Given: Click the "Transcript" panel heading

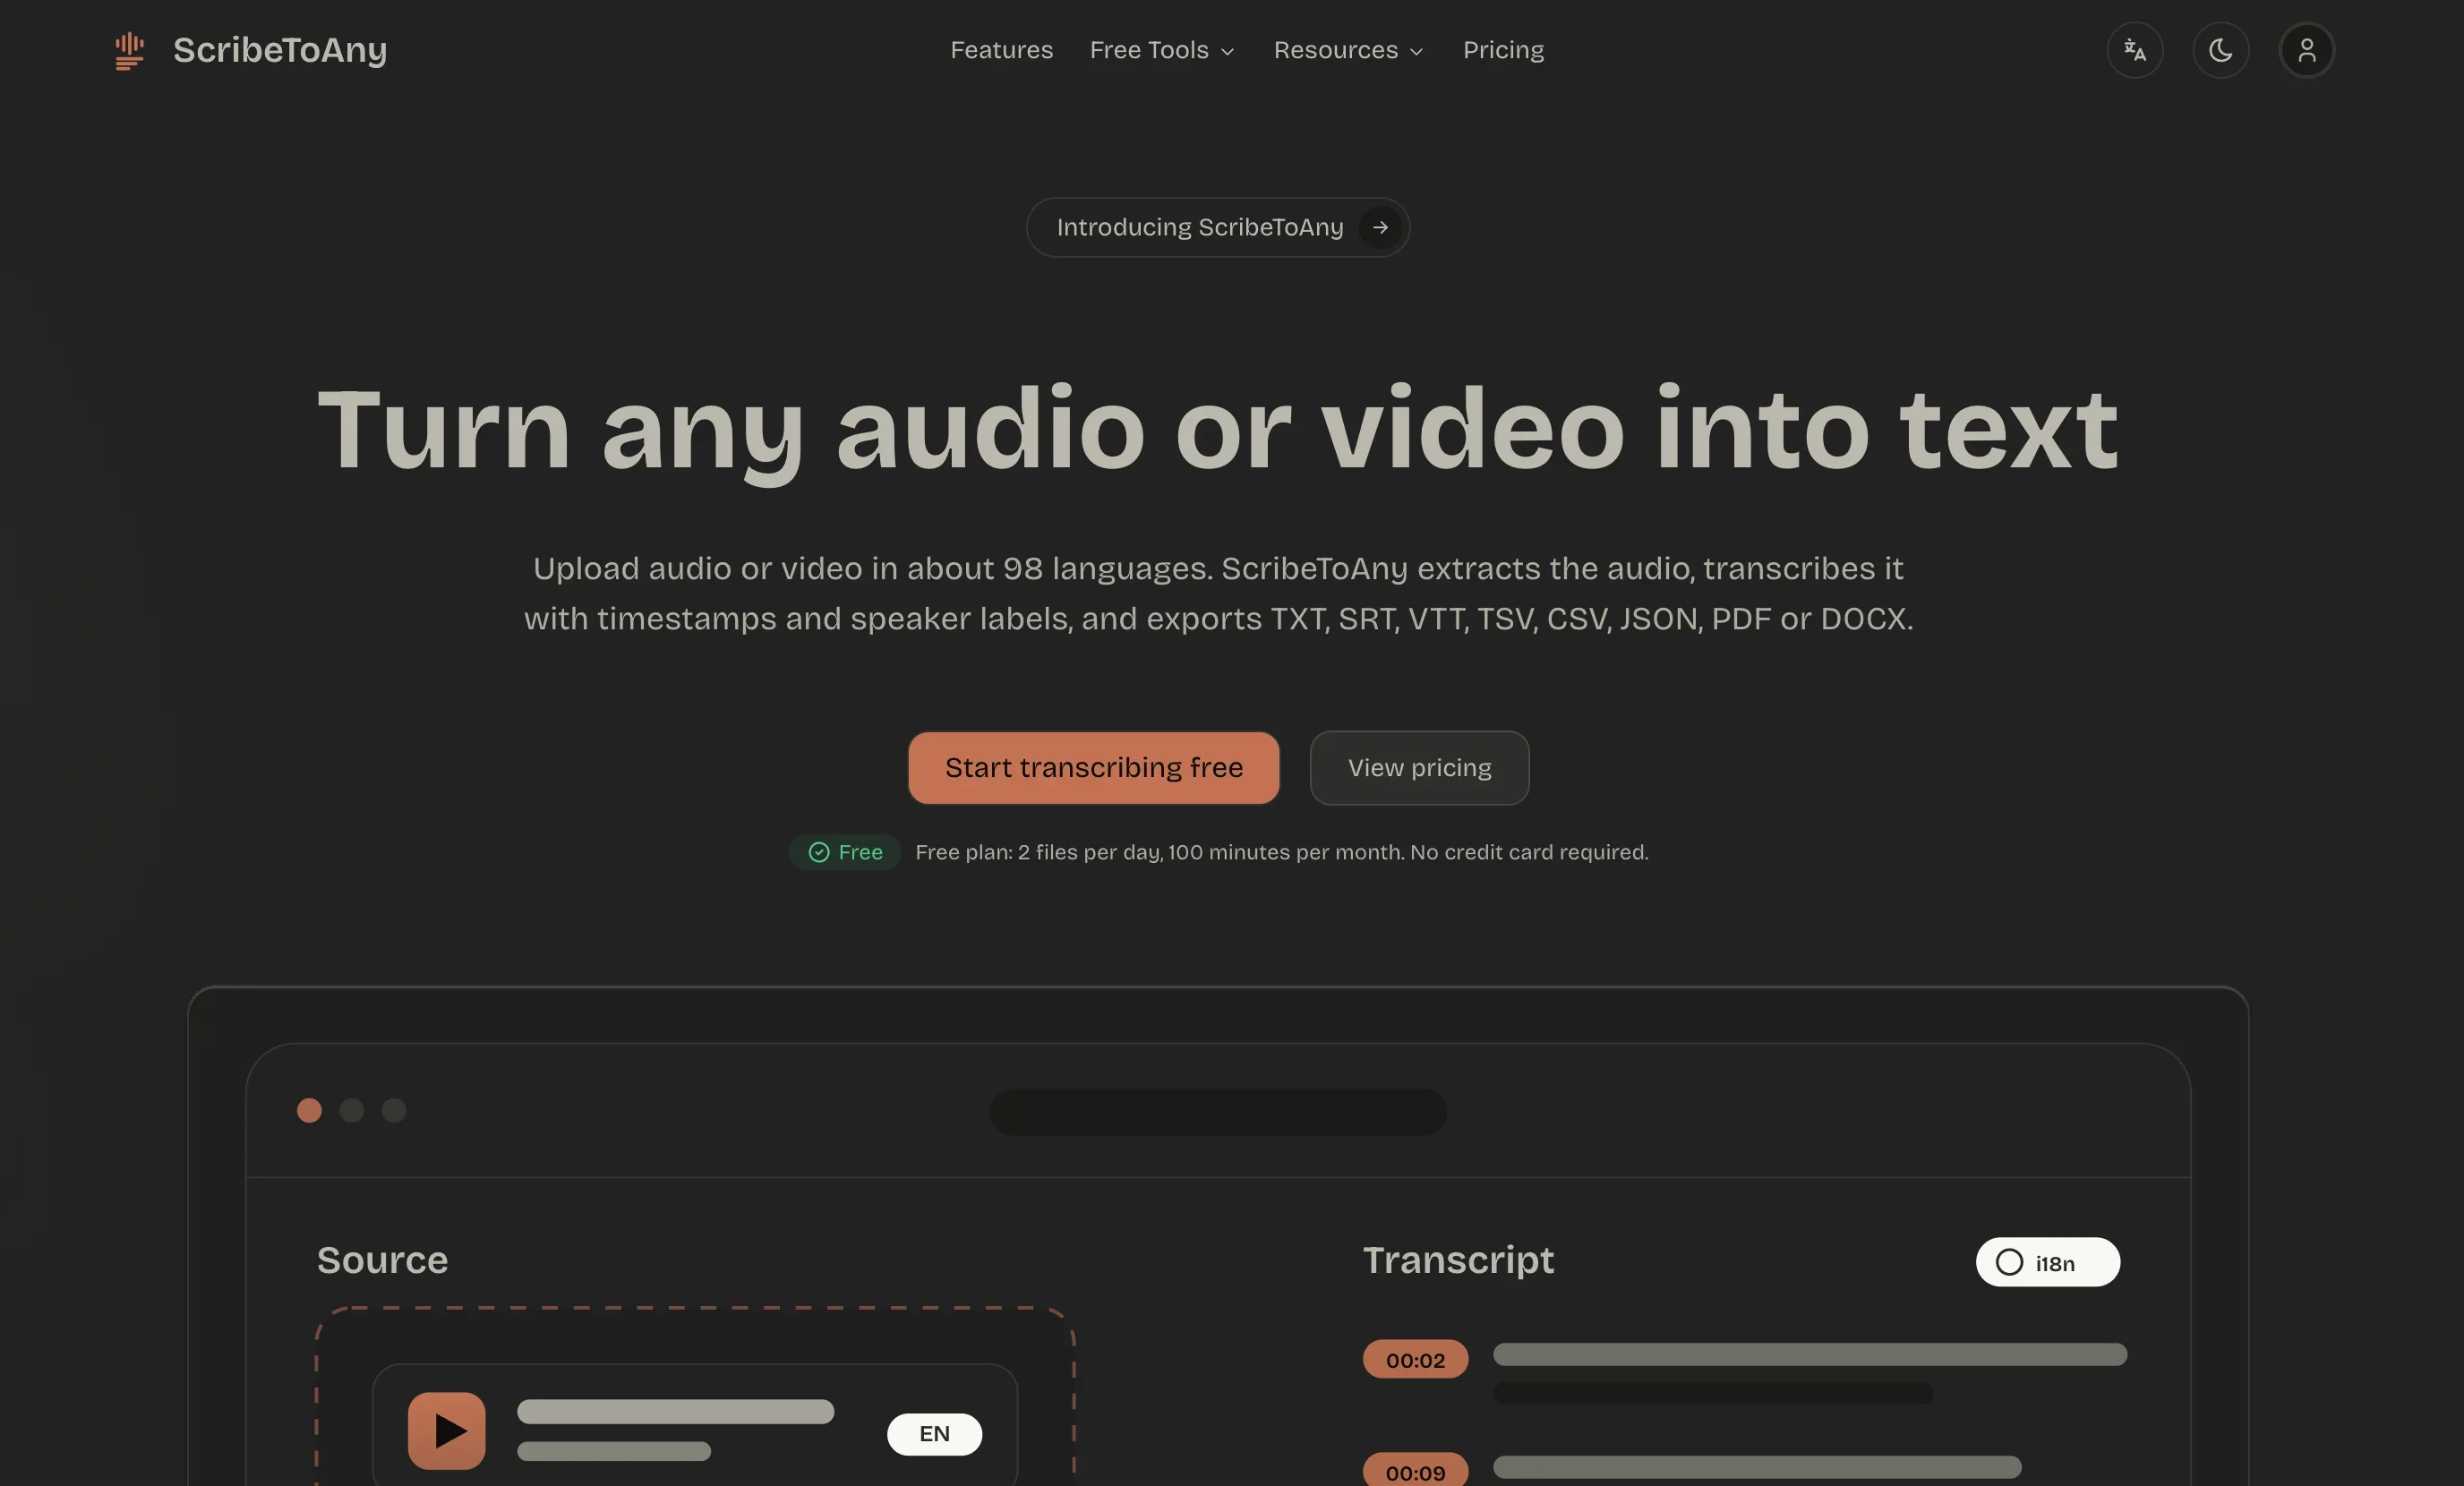Looking at the screenshot, I should pos(1458,1260).
